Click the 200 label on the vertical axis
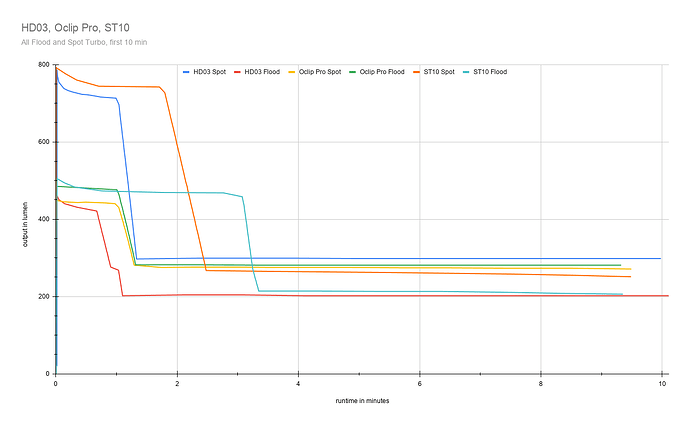 tap(44, 296)
